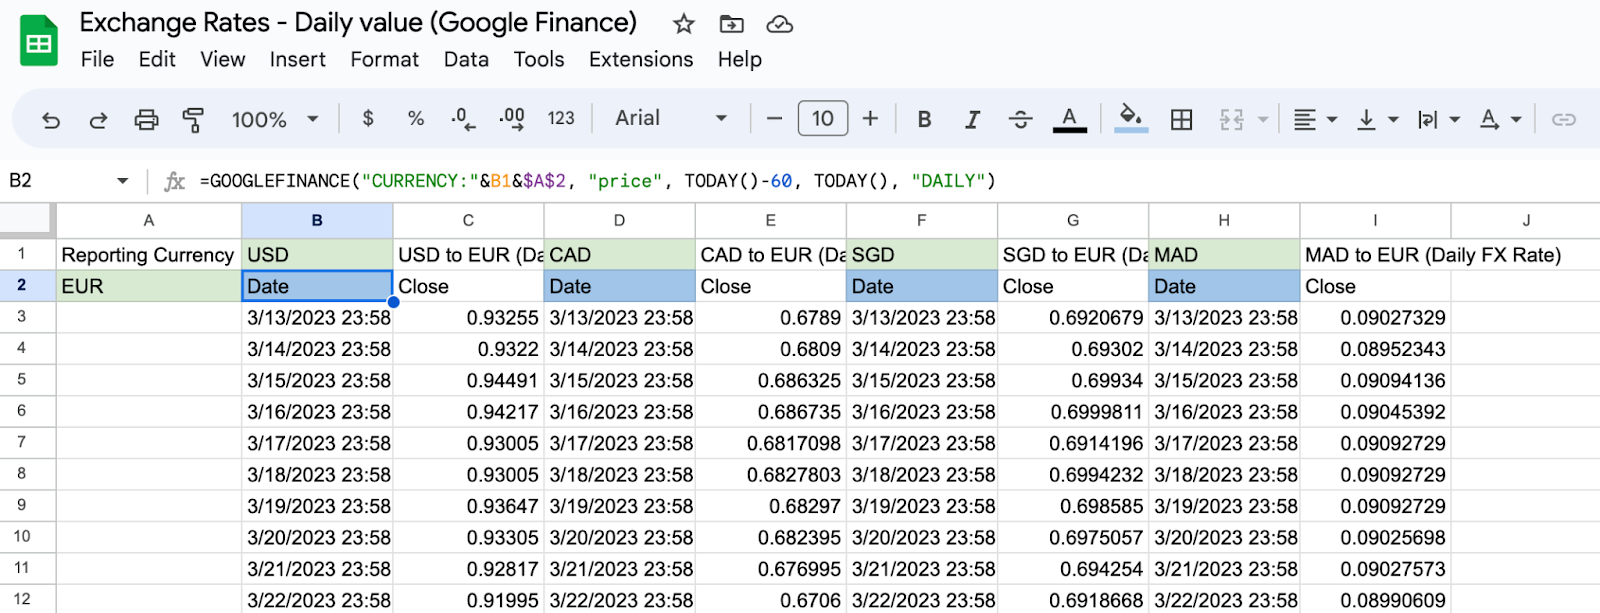The width and height of the screenshot is (1600, 613).
Task: Insert a link with the link icon
Action: pyautogui.click(x=1563, y=120)
